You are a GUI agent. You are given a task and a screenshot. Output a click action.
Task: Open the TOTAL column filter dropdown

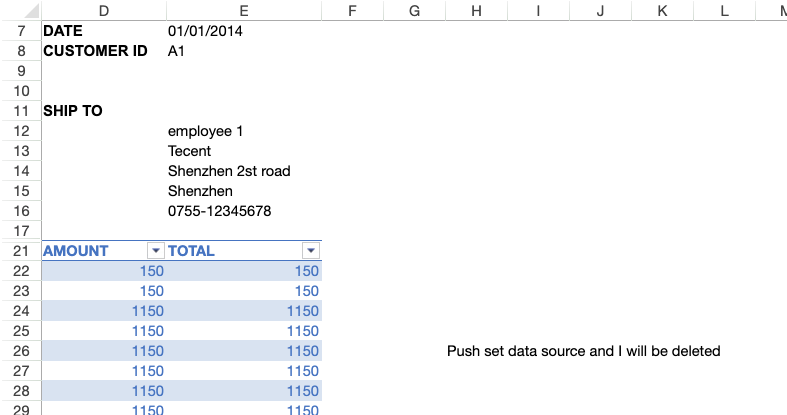tap(311, 251)
